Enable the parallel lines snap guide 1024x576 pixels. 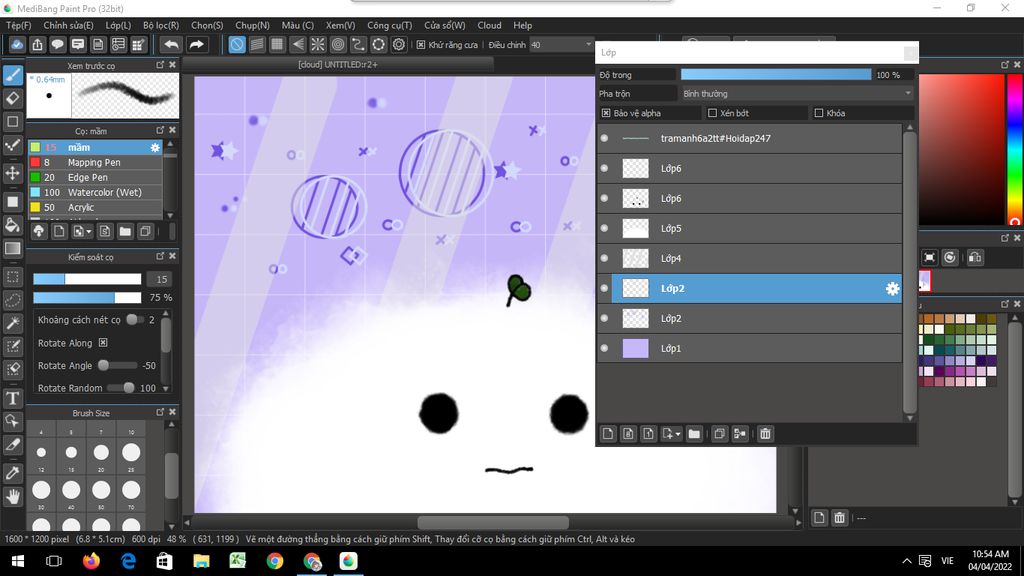tap(257, 44)
